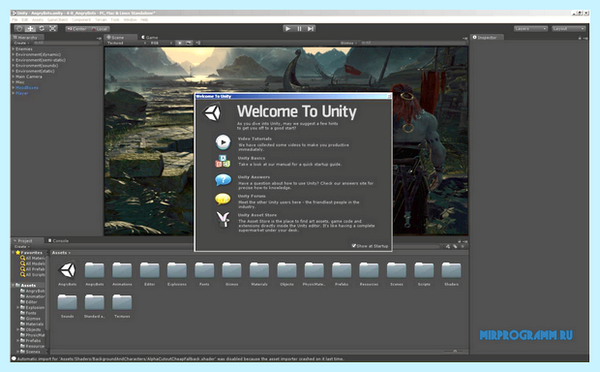Expand the Enemies hierarchy item
This screenshot has height=372, width=600.
13,49
